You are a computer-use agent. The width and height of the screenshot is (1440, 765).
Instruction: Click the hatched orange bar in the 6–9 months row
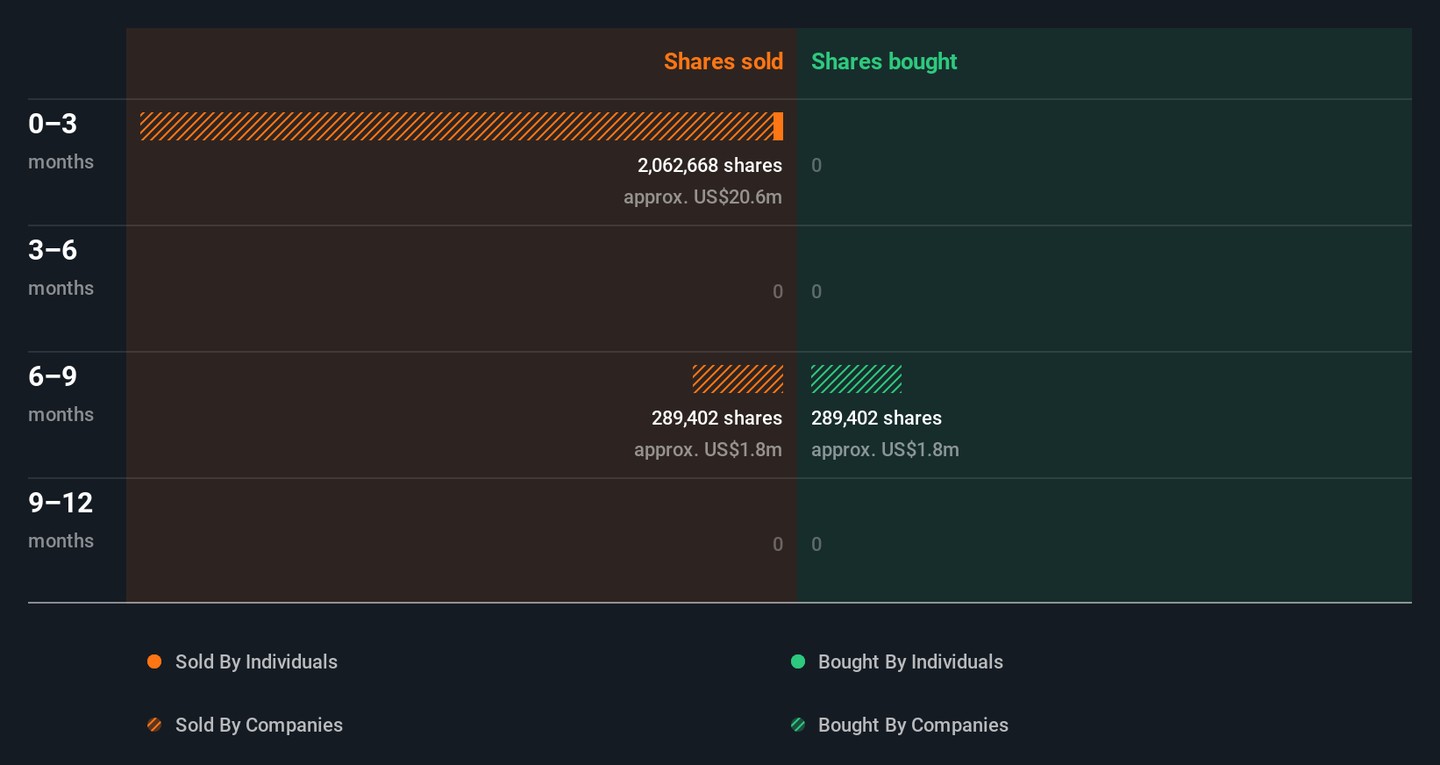738,379
